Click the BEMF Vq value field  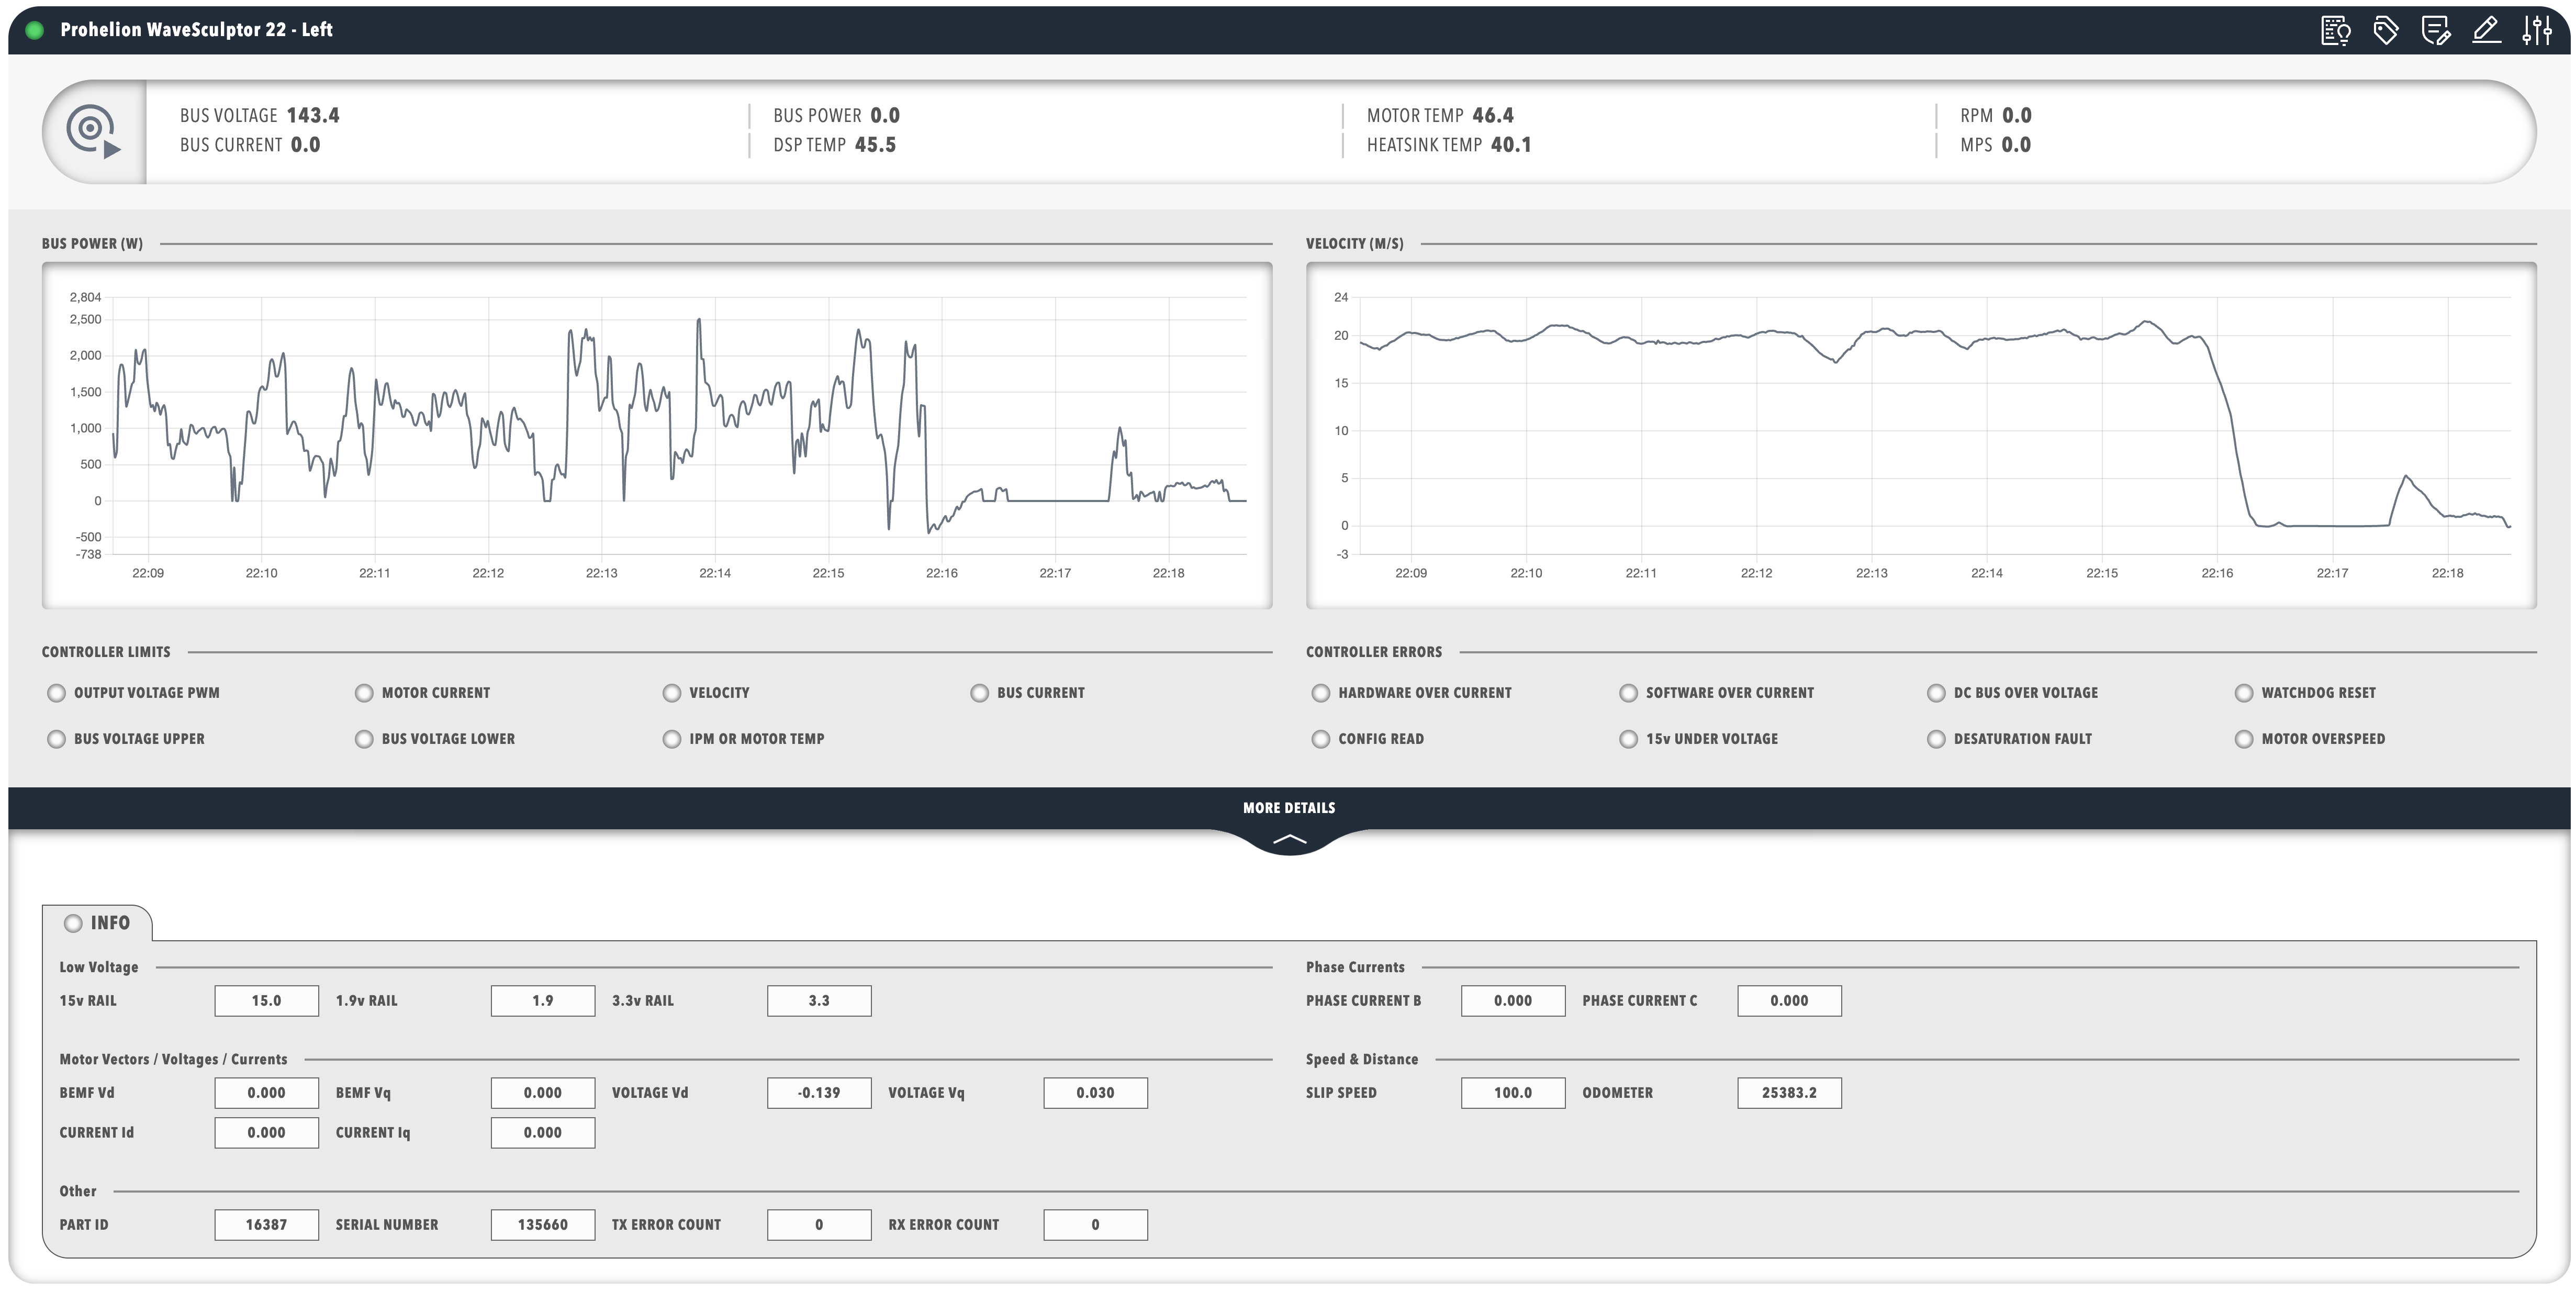[543, 1093]
